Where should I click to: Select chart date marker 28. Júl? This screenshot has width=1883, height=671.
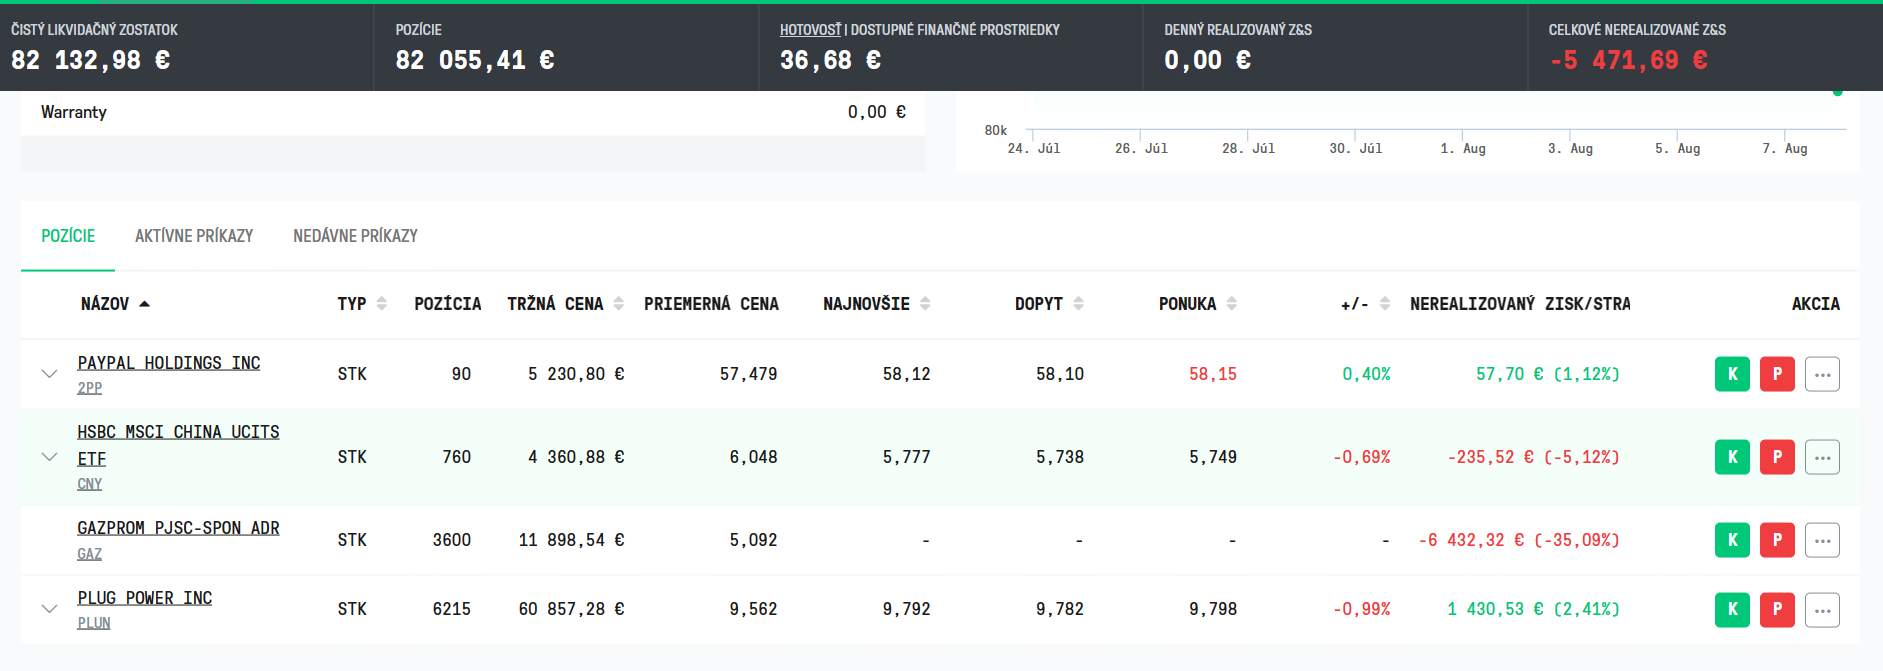coord(1248,148)
